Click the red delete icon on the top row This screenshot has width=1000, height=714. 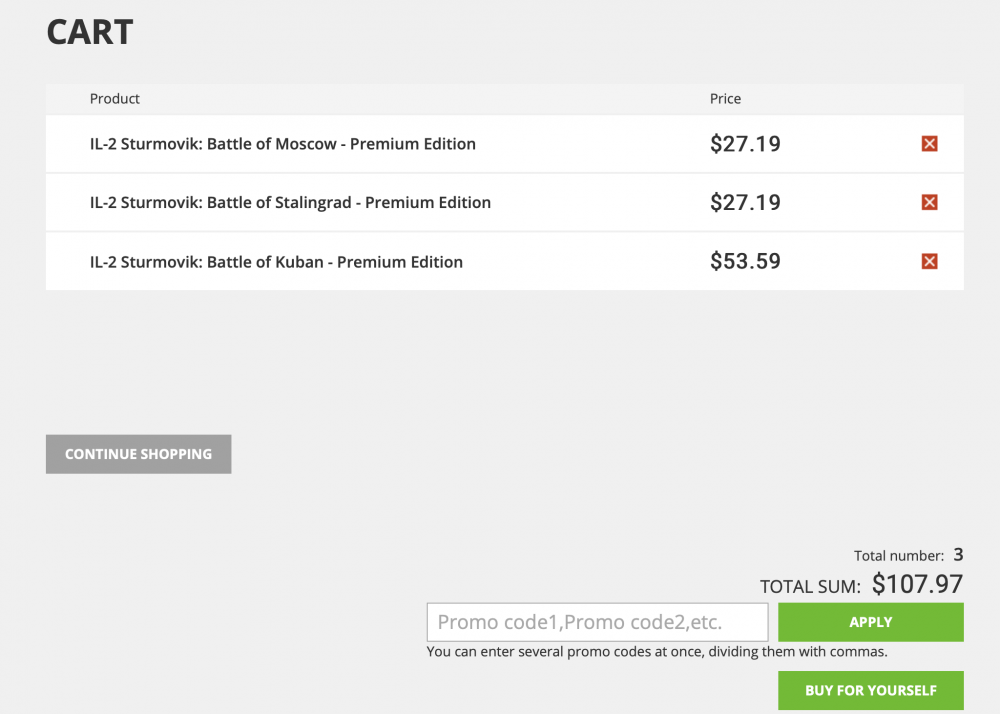point(929,143)
